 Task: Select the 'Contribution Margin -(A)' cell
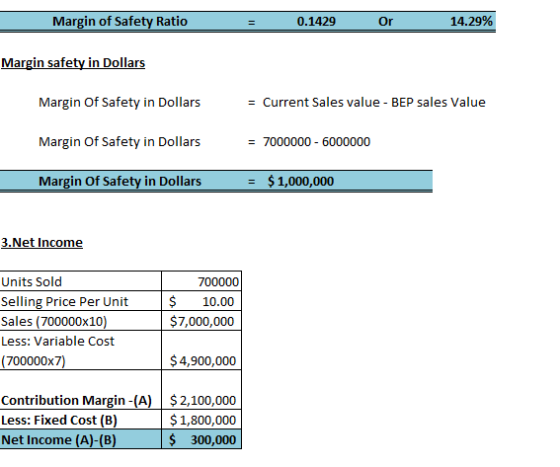click(x=81, y=390)
